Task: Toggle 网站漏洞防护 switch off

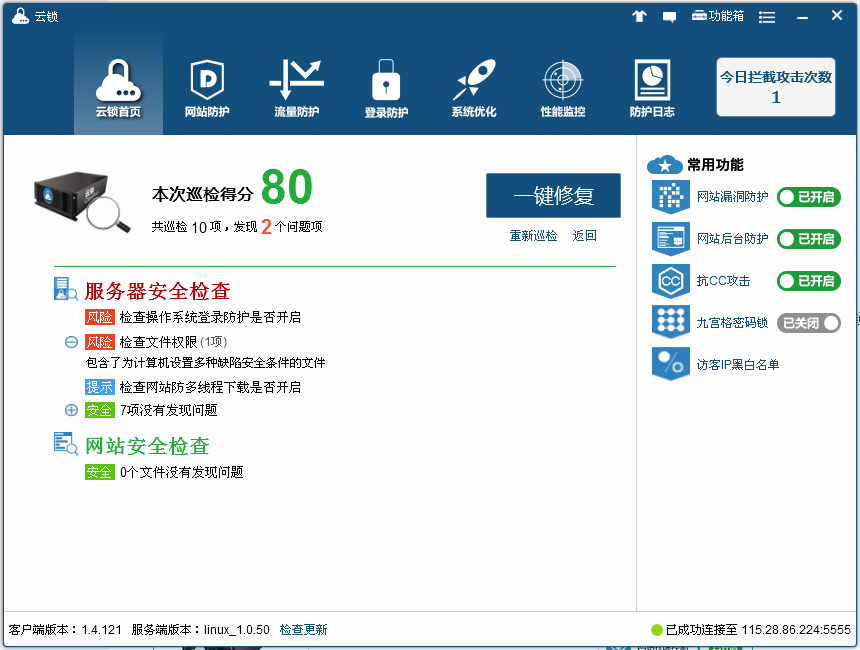Action: 808,197
